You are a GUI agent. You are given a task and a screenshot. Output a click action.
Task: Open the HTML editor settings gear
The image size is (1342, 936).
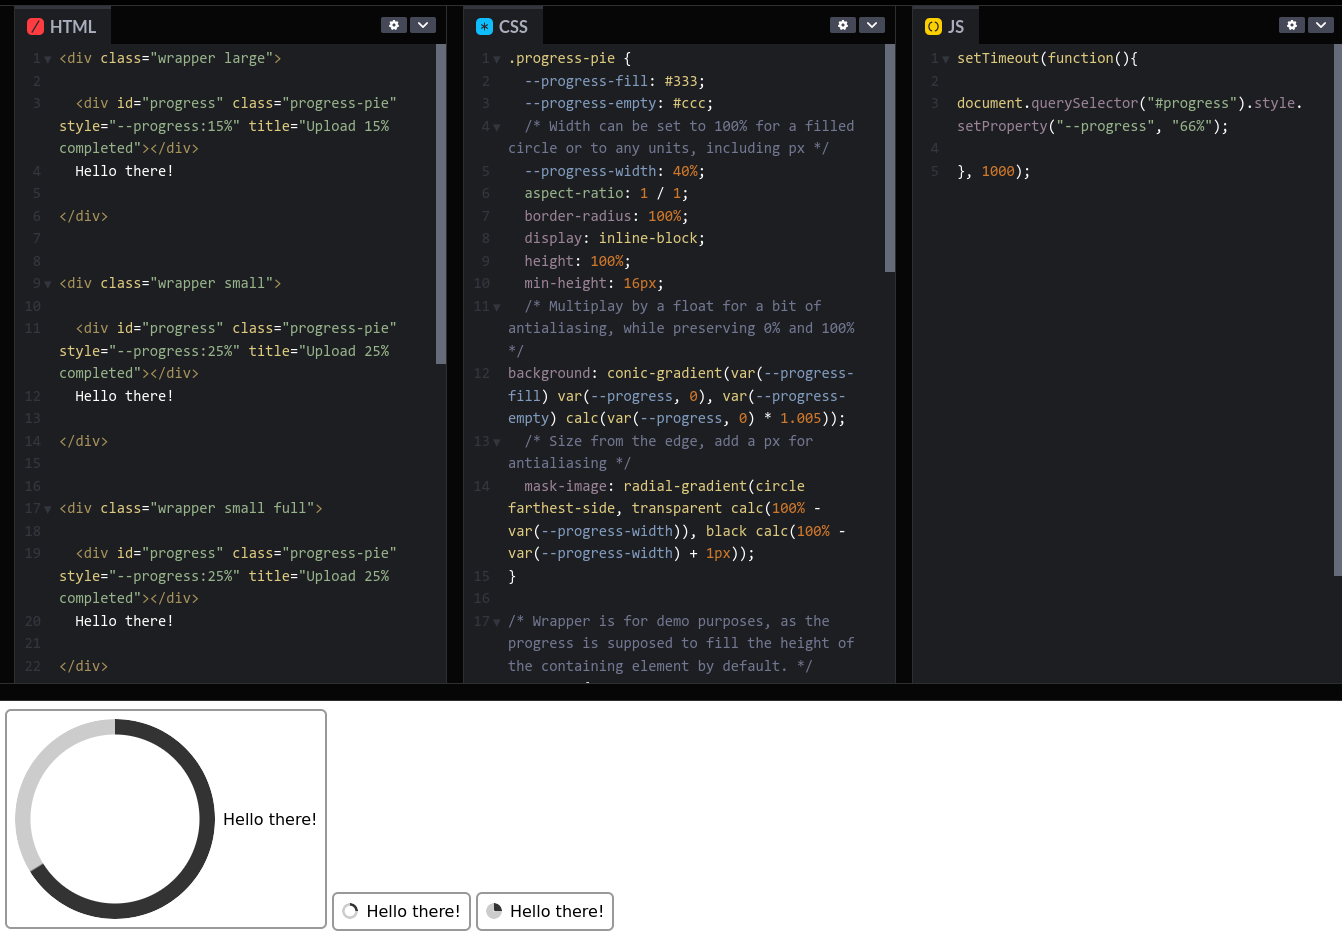[394, 25]
